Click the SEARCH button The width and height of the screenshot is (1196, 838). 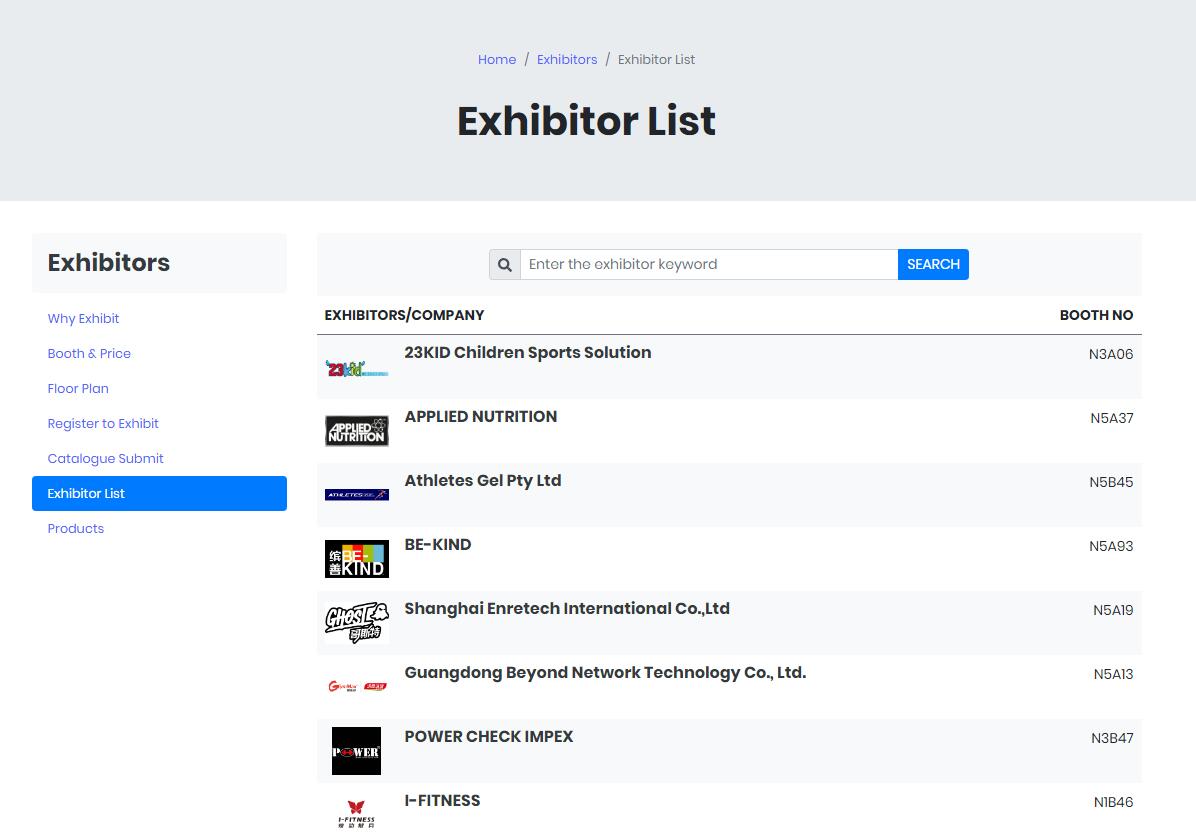(x=934, y=265)
